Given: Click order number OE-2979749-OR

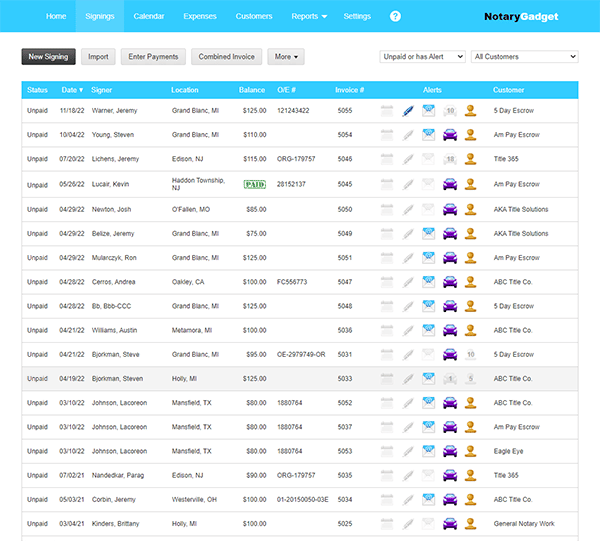Looking at the screenshot, I should tap(301, 354).
